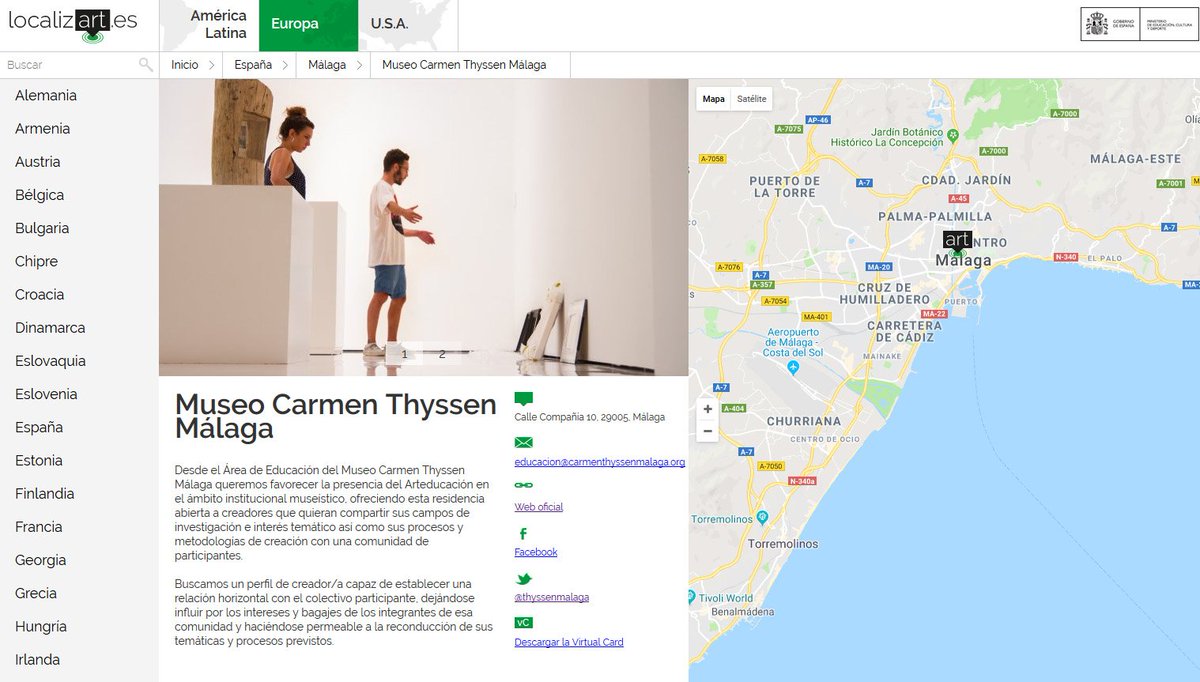Click the search magnifier icon
The image size is (1200, 682).
pyautogui.click(x=146, y=65)
